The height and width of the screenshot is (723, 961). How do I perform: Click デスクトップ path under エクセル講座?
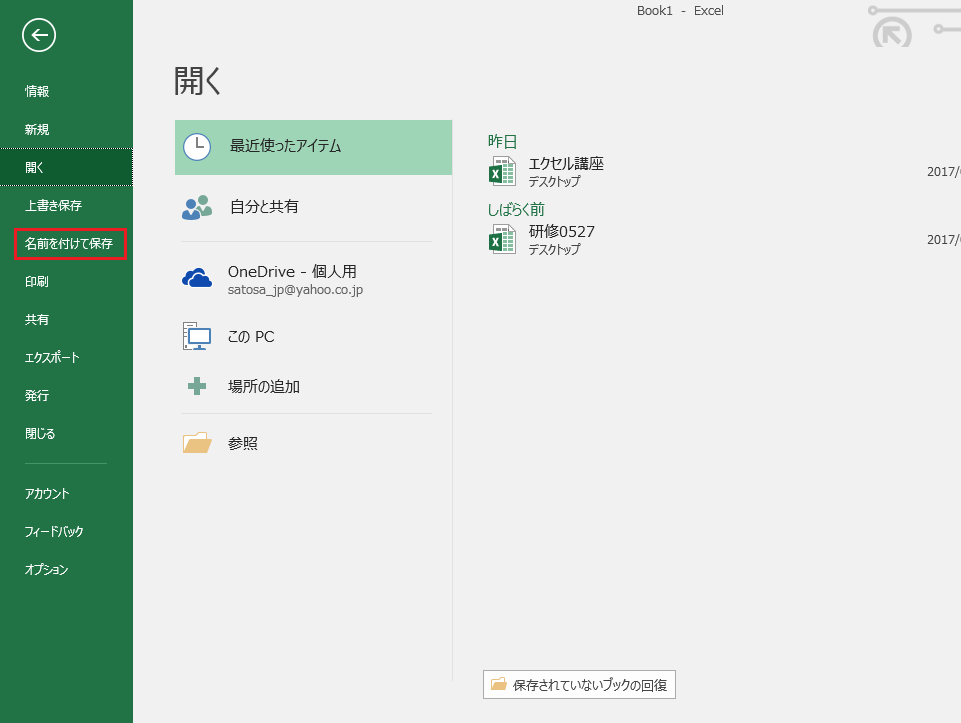pyautogui.click(x=554, y=181)
